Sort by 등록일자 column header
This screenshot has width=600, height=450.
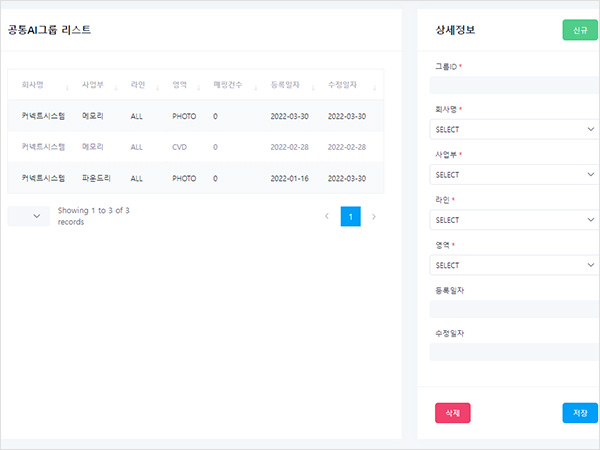coord(289,85)
